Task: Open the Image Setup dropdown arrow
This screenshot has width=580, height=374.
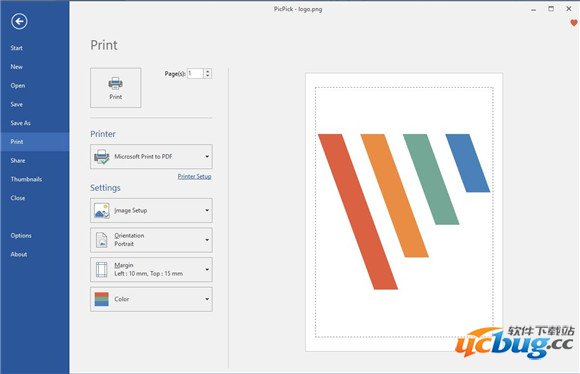Action: click(x=207, y=210)
